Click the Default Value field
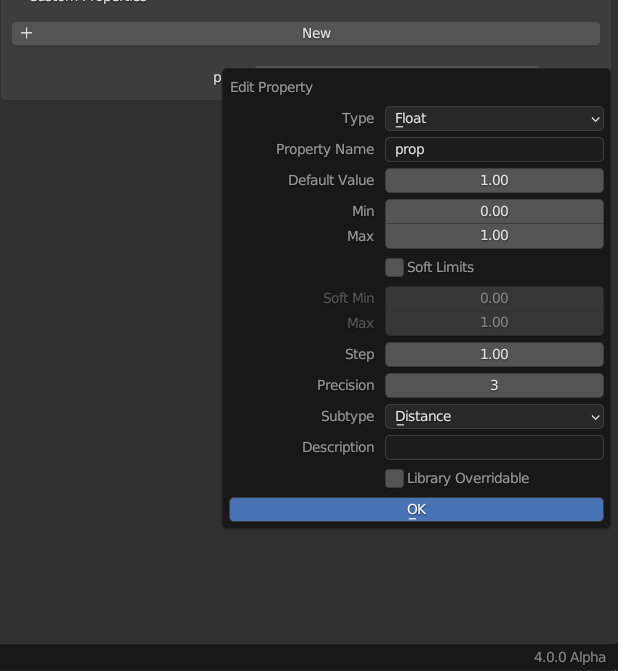Screen dimensions: 623x671 point(494,180)
